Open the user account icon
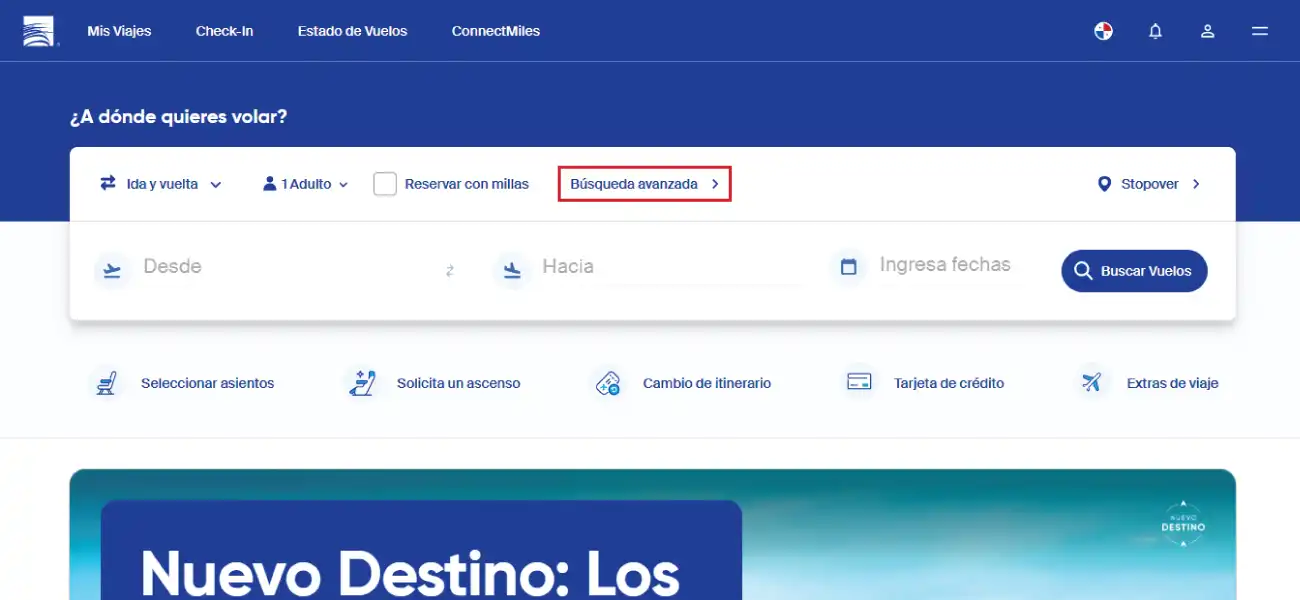Viewport: 1300px width, 600px height. [1207, 31]
